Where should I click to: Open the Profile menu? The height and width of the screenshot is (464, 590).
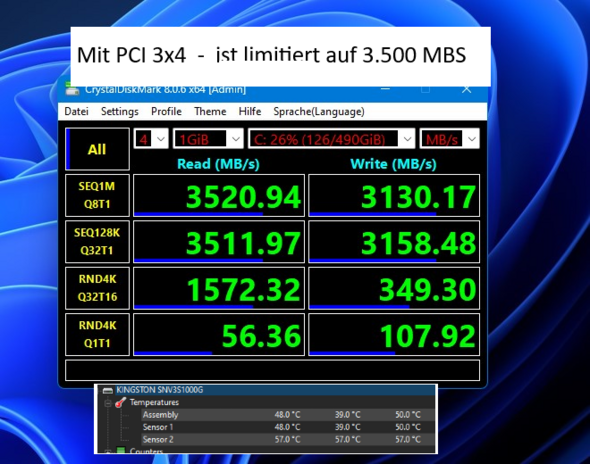click(166, 111)
